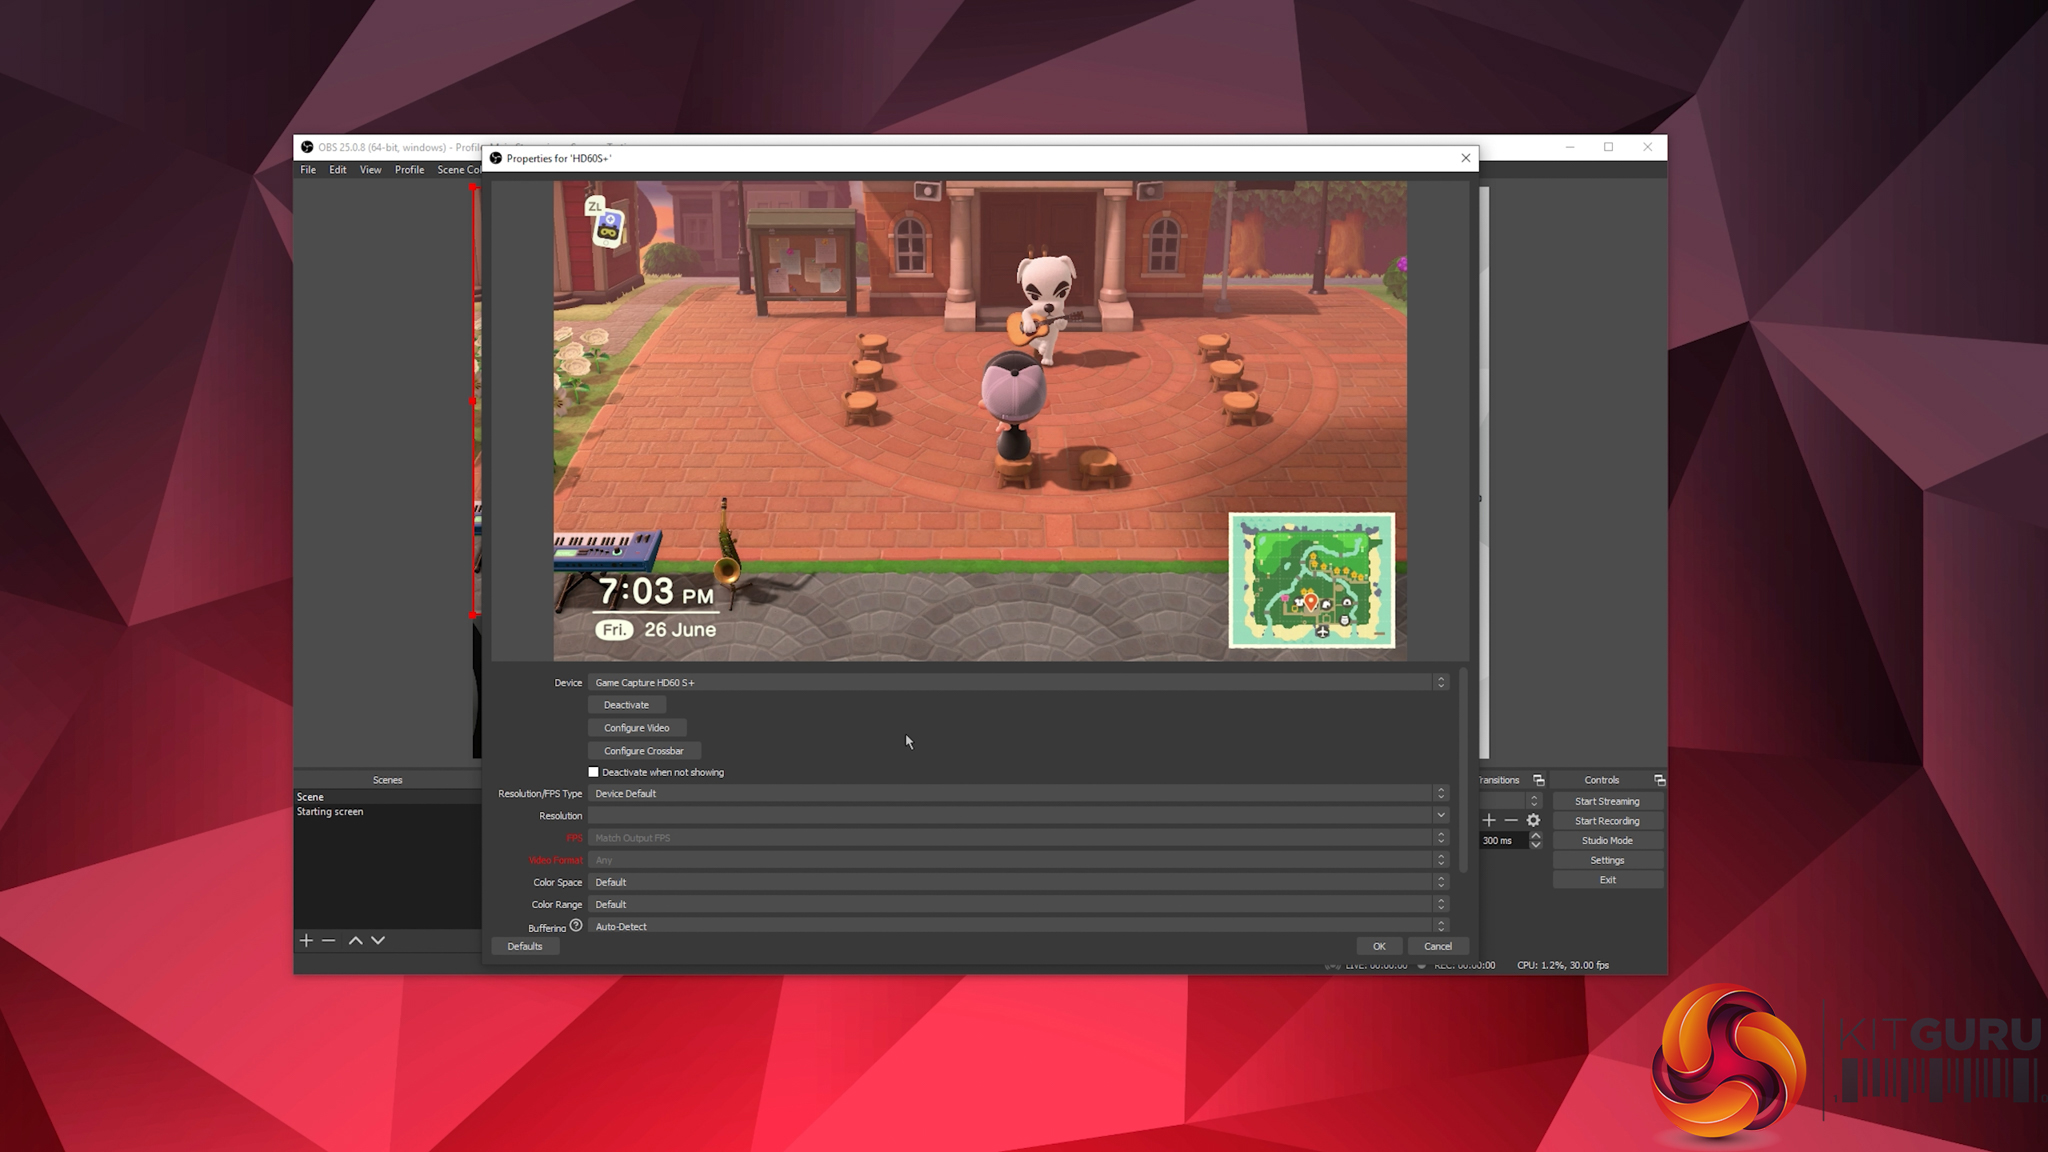Viewport: 2048px width, 1152px height.
Task: Move scene up with arrow icon
Action: click(355, 940)
